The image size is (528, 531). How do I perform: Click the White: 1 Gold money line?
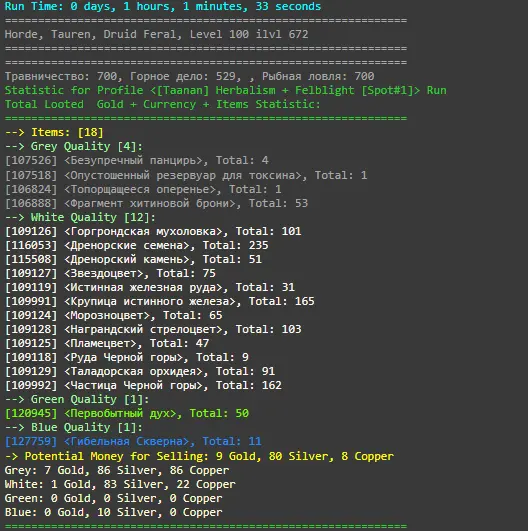(x=120, y=484)
